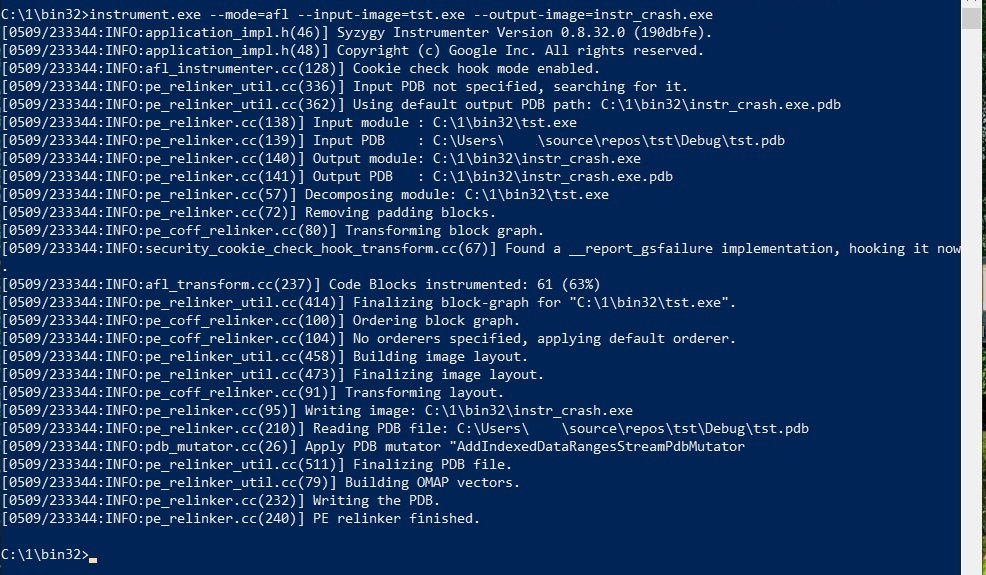Click the Input PDB path ending tst.pdb
The image size is (986, 575).
click(x=609, y=140)
